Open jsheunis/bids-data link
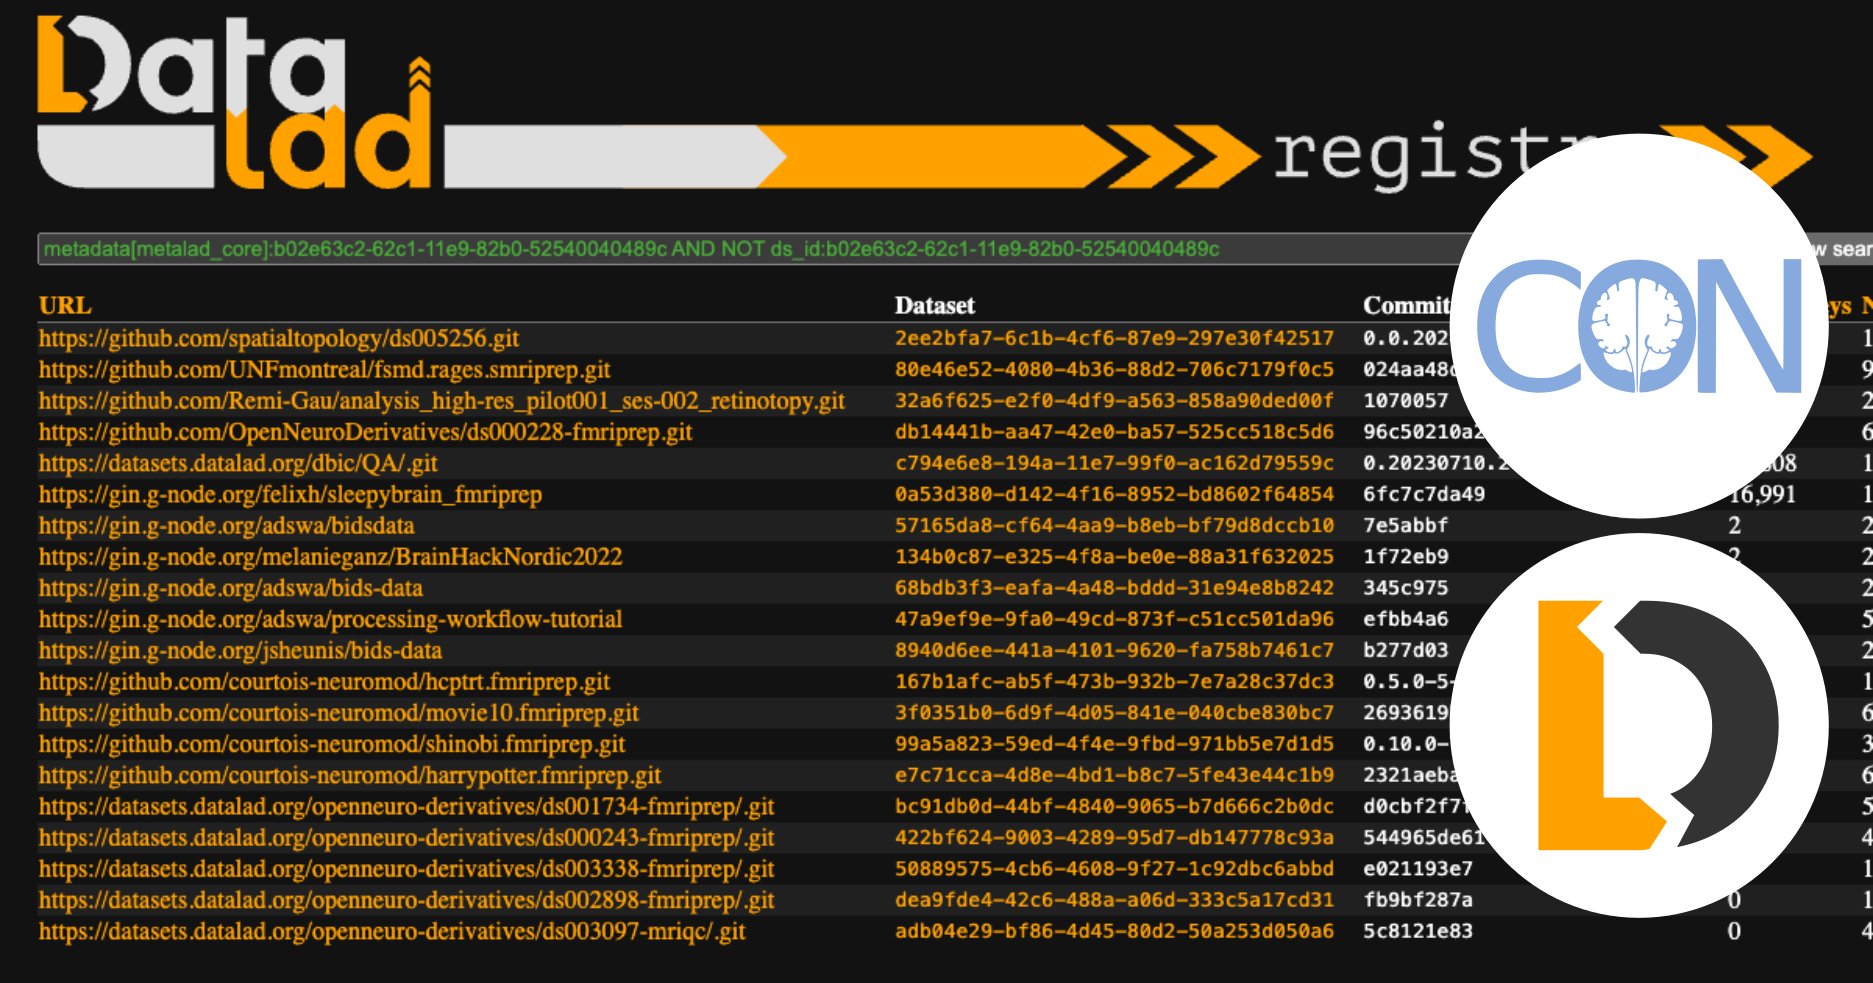The image size is (1873, 983). [x=240, y=650]
